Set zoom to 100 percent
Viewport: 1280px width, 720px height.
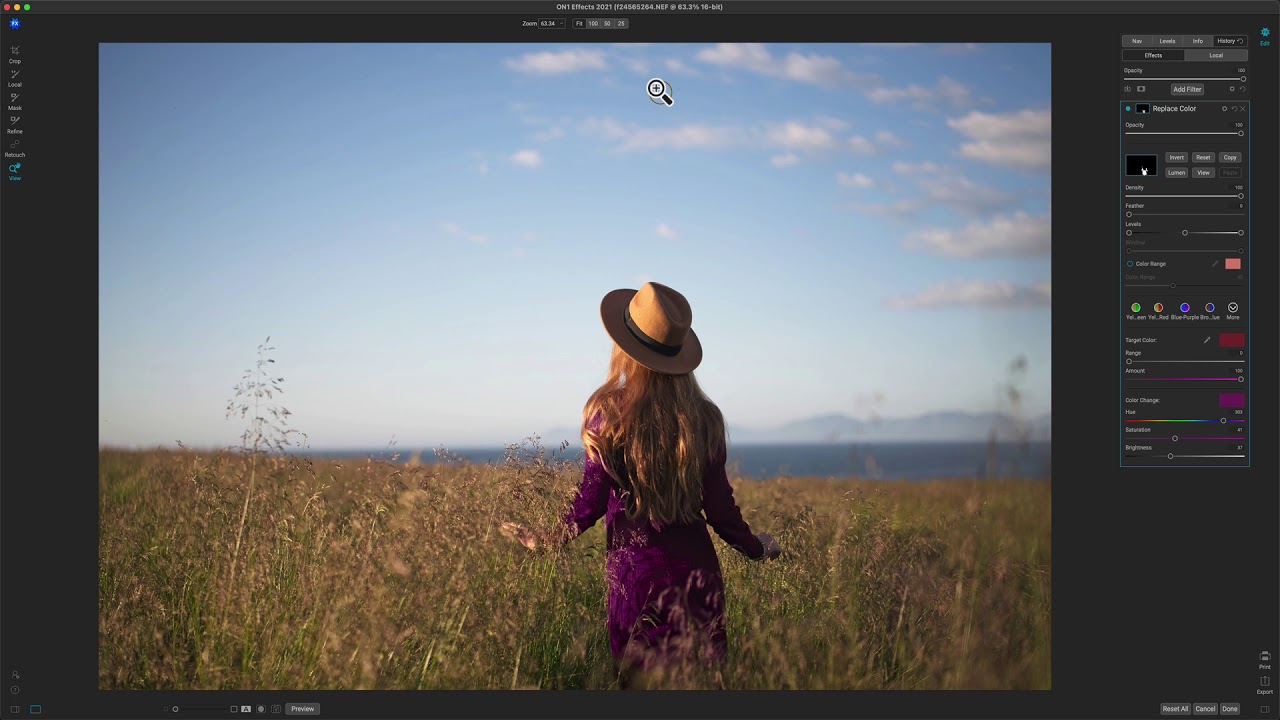[593, 23]
